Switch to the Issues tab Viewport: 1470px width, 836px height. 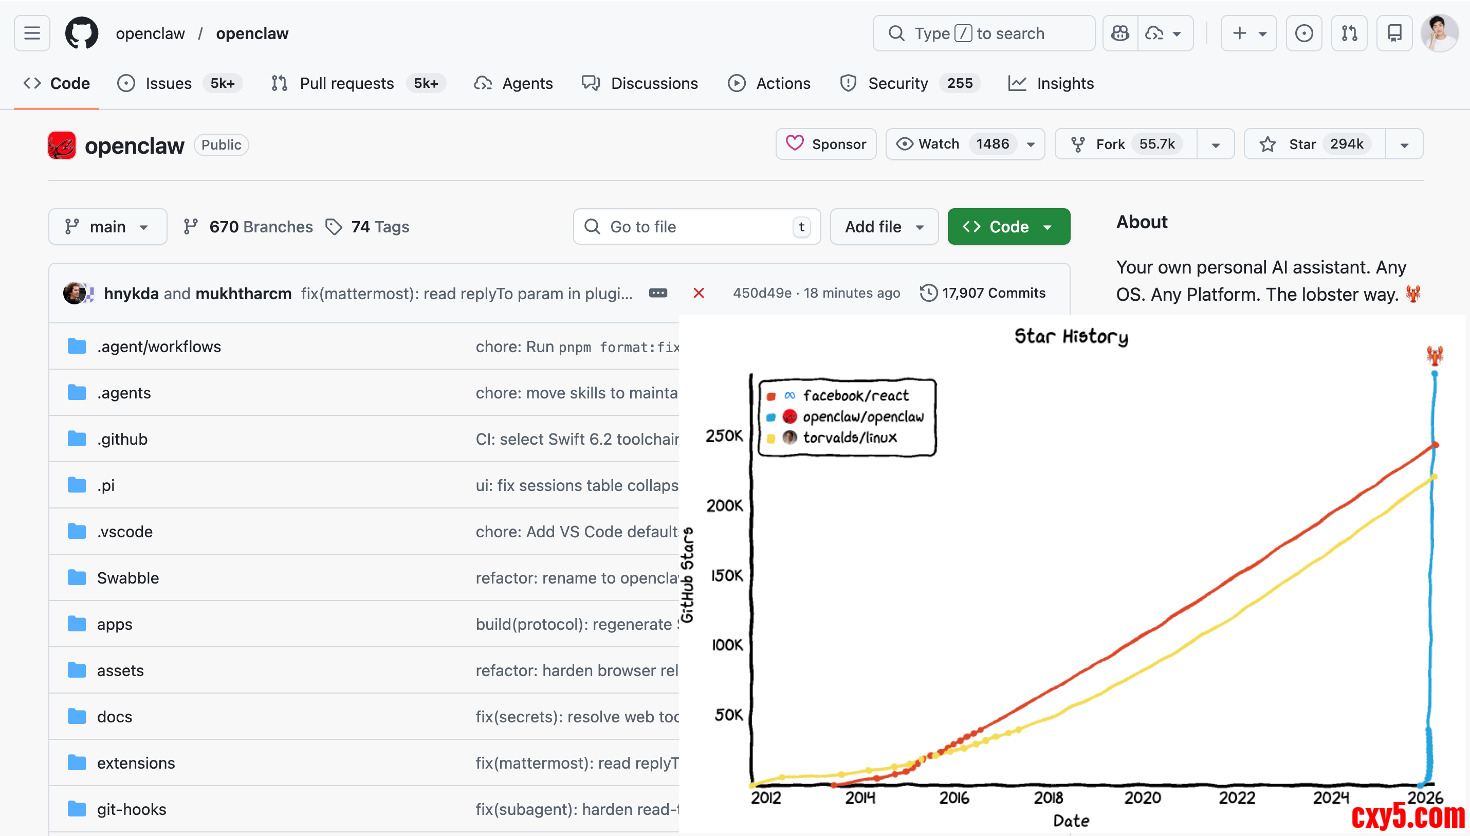coord(167,83)
